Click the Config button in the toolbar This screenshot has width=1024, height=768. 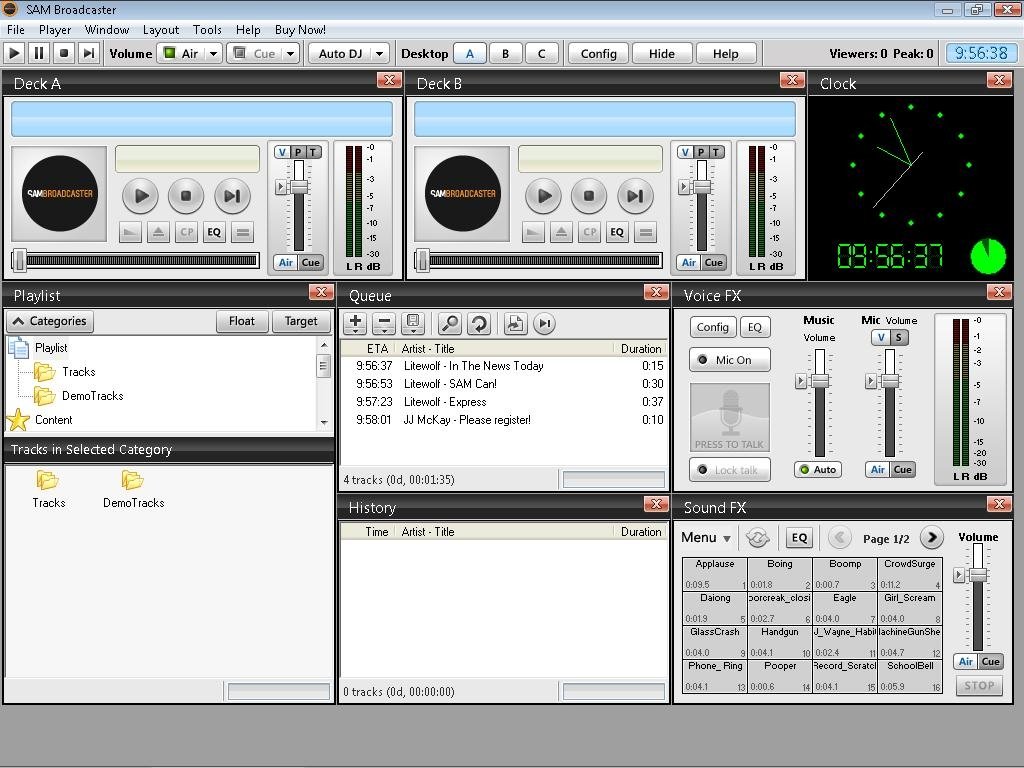tap(598, 54)
